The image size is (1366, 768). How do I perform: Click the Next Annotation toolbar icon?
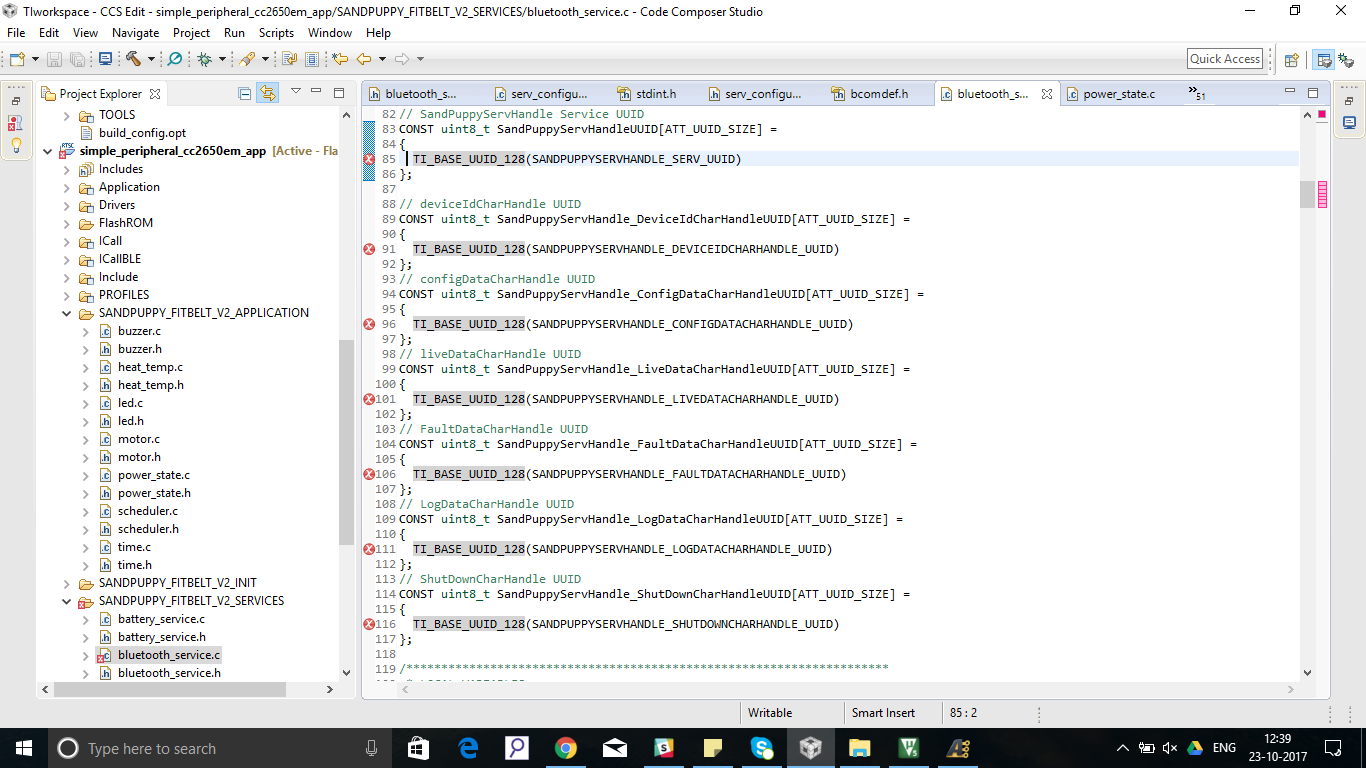(x=289, y=59)
